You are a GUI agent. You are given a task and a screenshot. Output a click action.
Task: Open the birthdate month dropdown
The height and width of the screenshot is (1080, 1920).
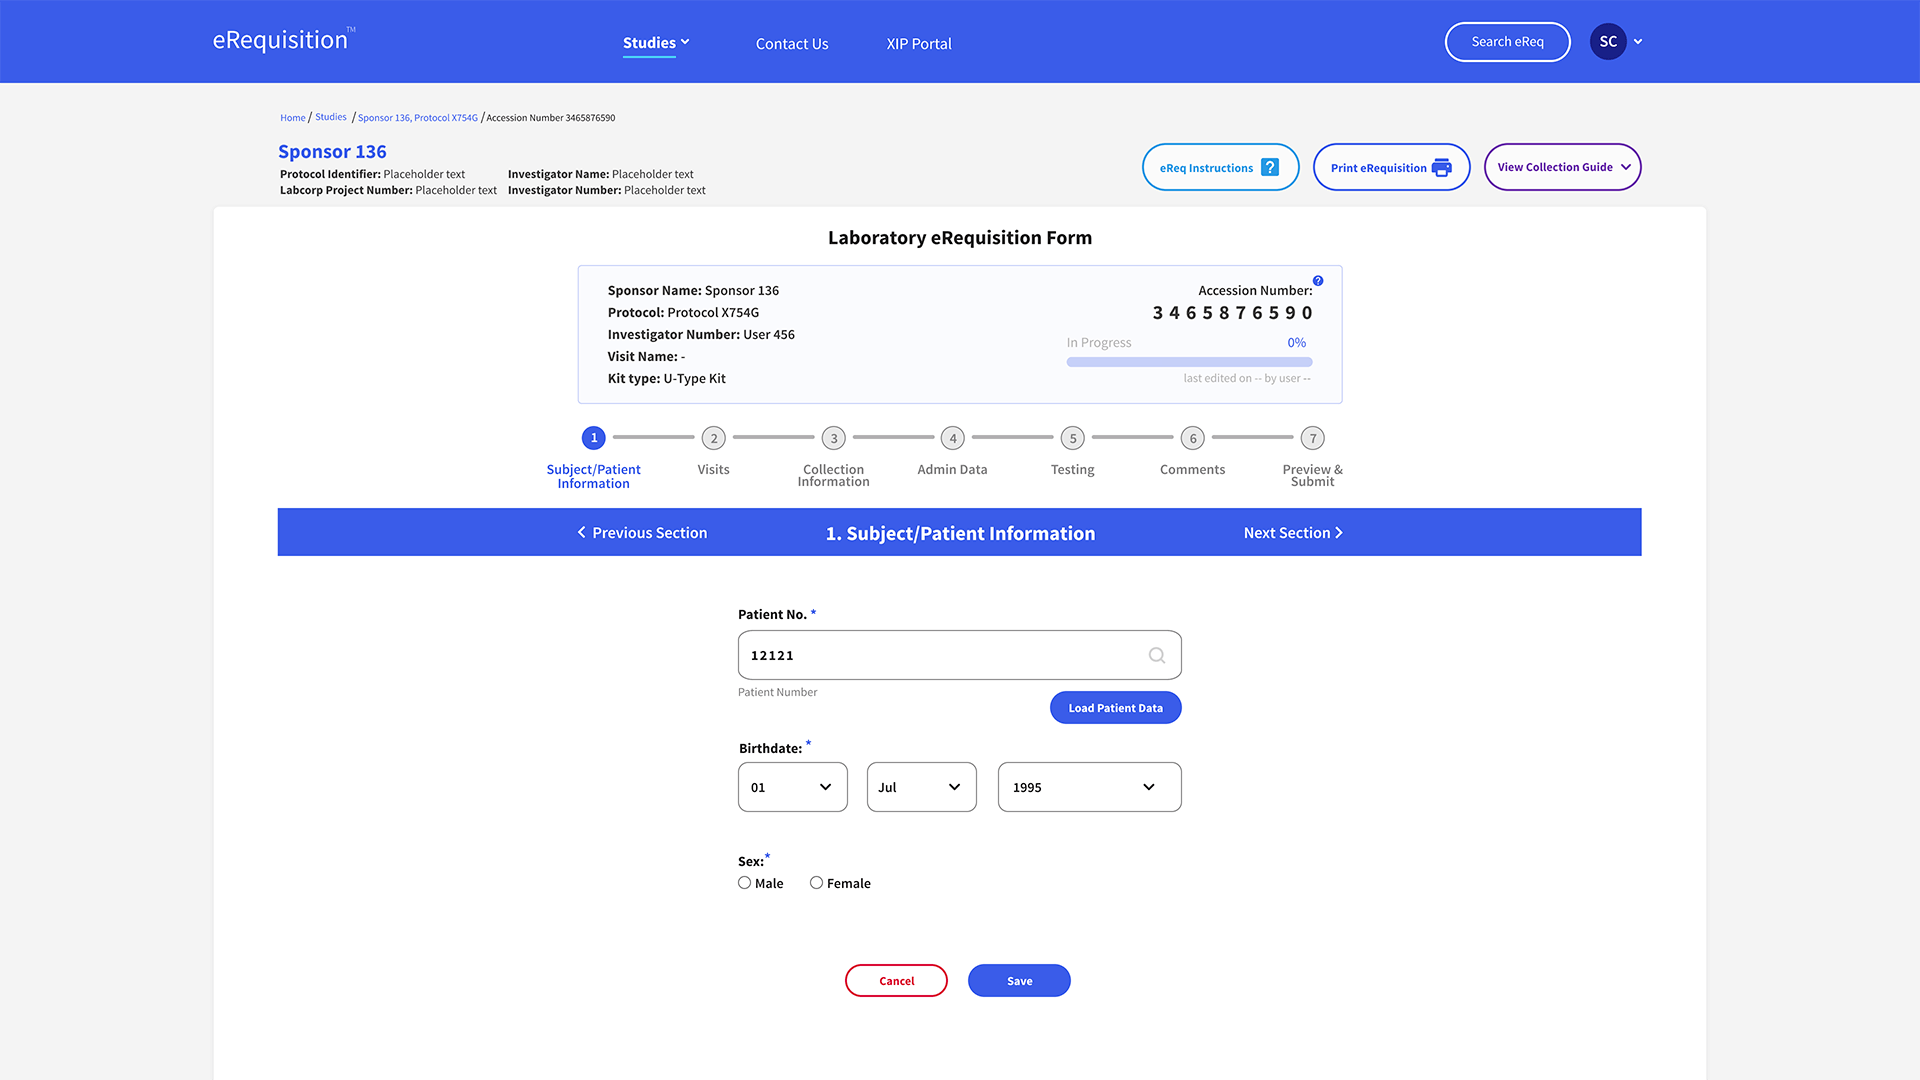922,787
